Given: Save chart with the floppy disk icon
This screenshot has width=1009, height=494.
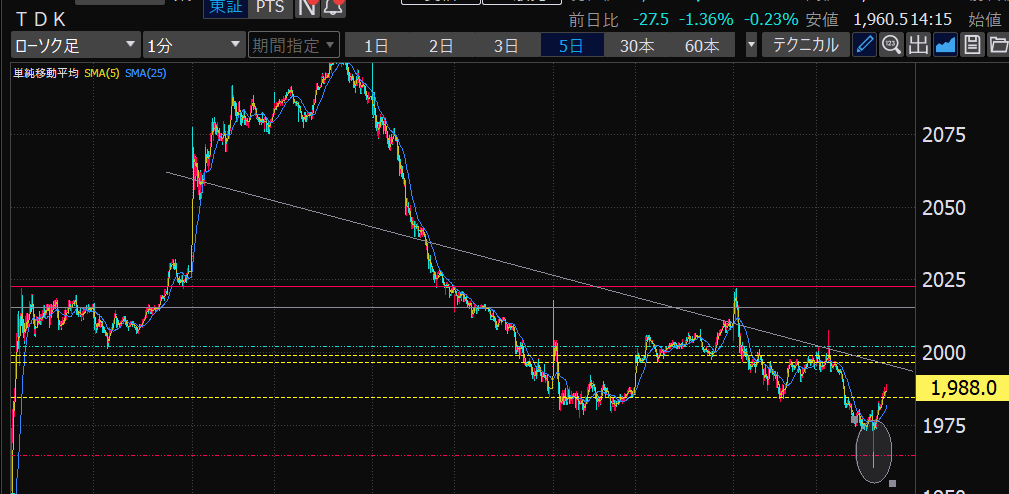Looking at the screenshot, I should (x=971, y=45).
